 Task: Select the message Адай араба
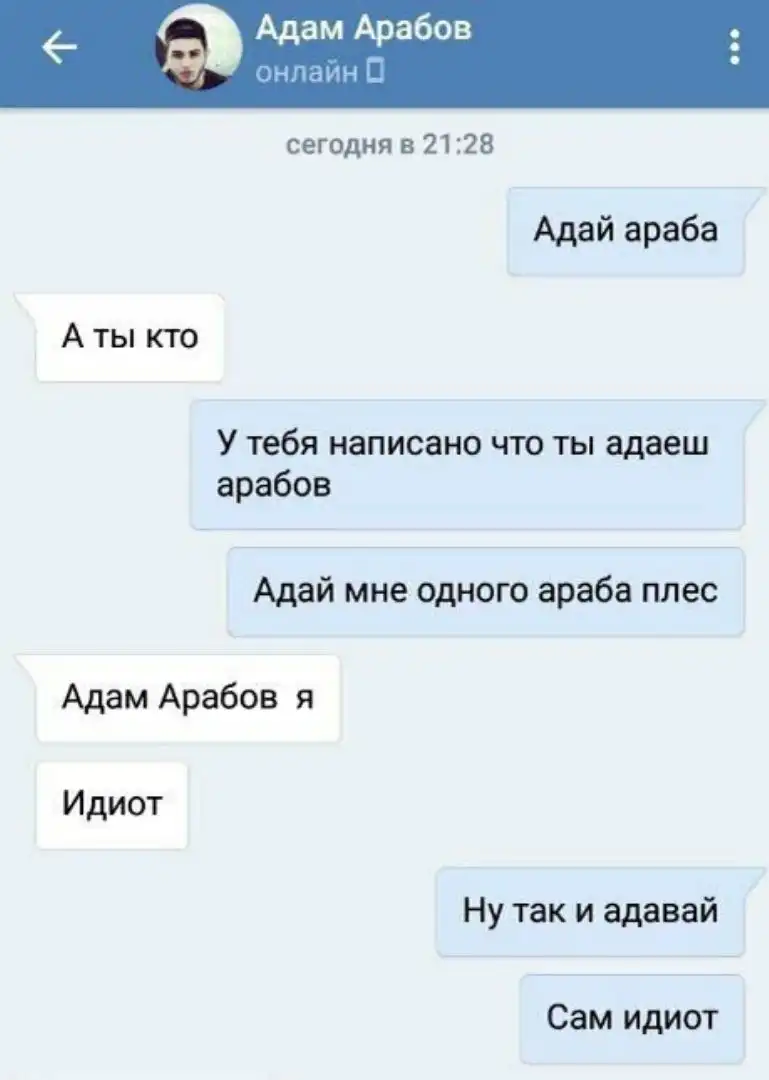tap(626, 231)
